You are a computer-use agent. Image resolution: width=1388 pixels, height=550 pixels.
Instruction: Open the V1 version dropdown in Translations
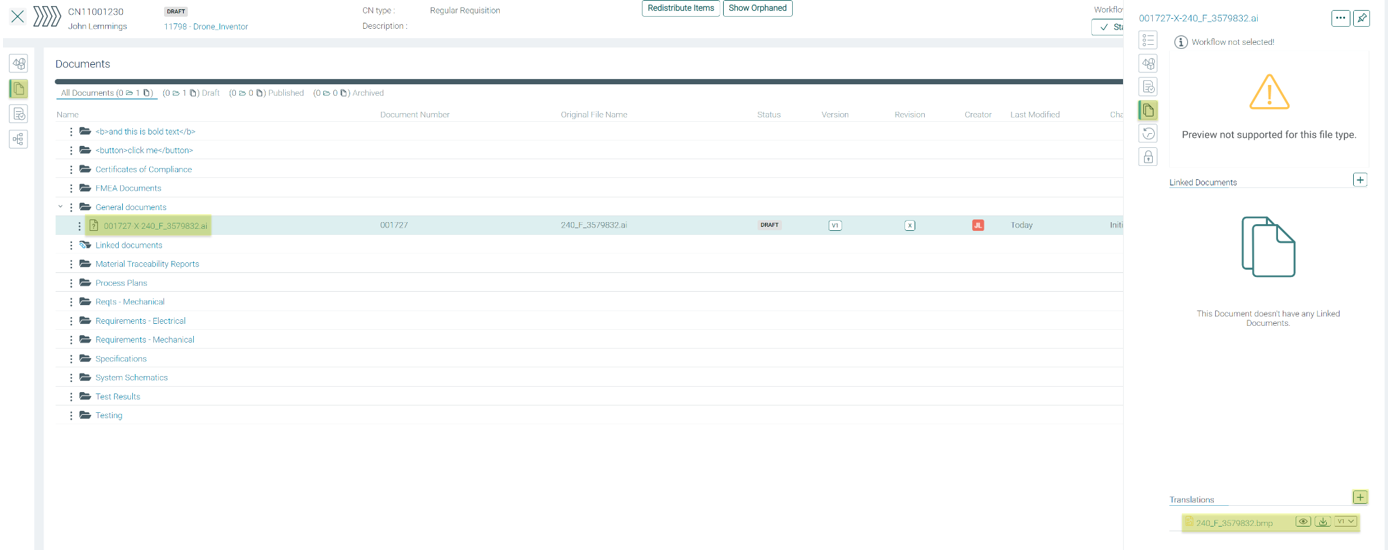point(1346,522)
